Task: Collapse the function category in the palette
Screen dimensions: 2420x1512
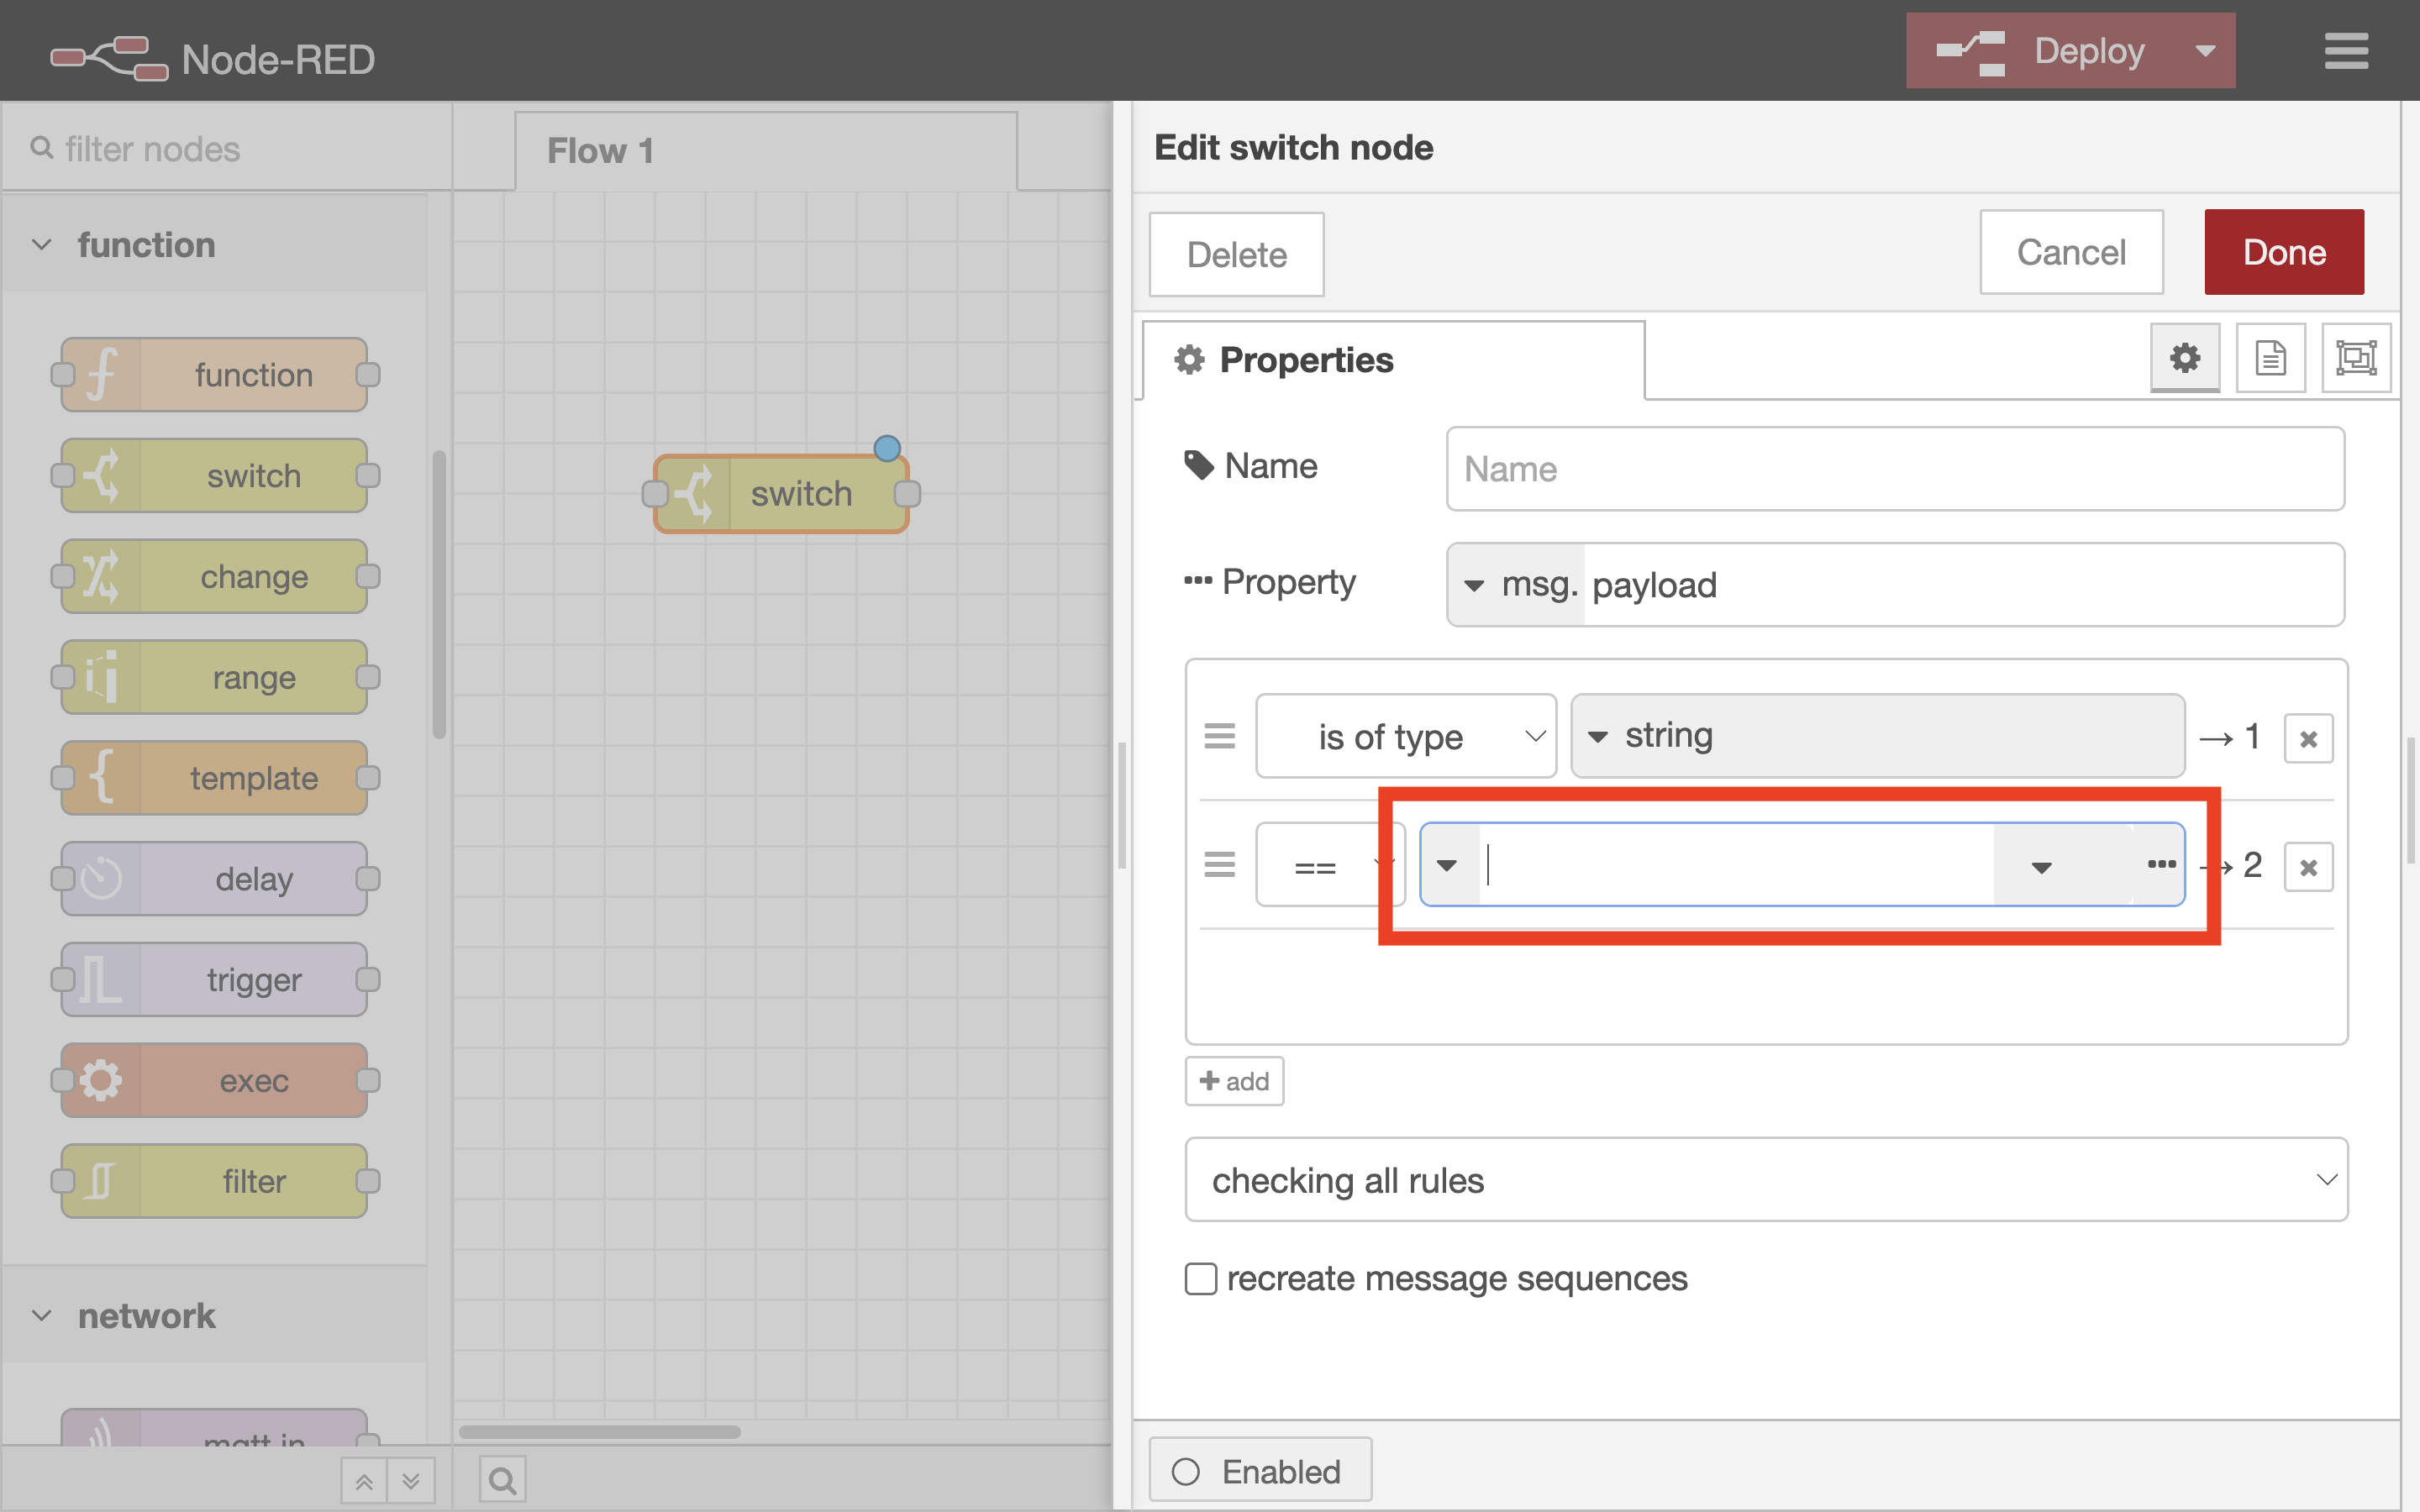Action: 41,244
